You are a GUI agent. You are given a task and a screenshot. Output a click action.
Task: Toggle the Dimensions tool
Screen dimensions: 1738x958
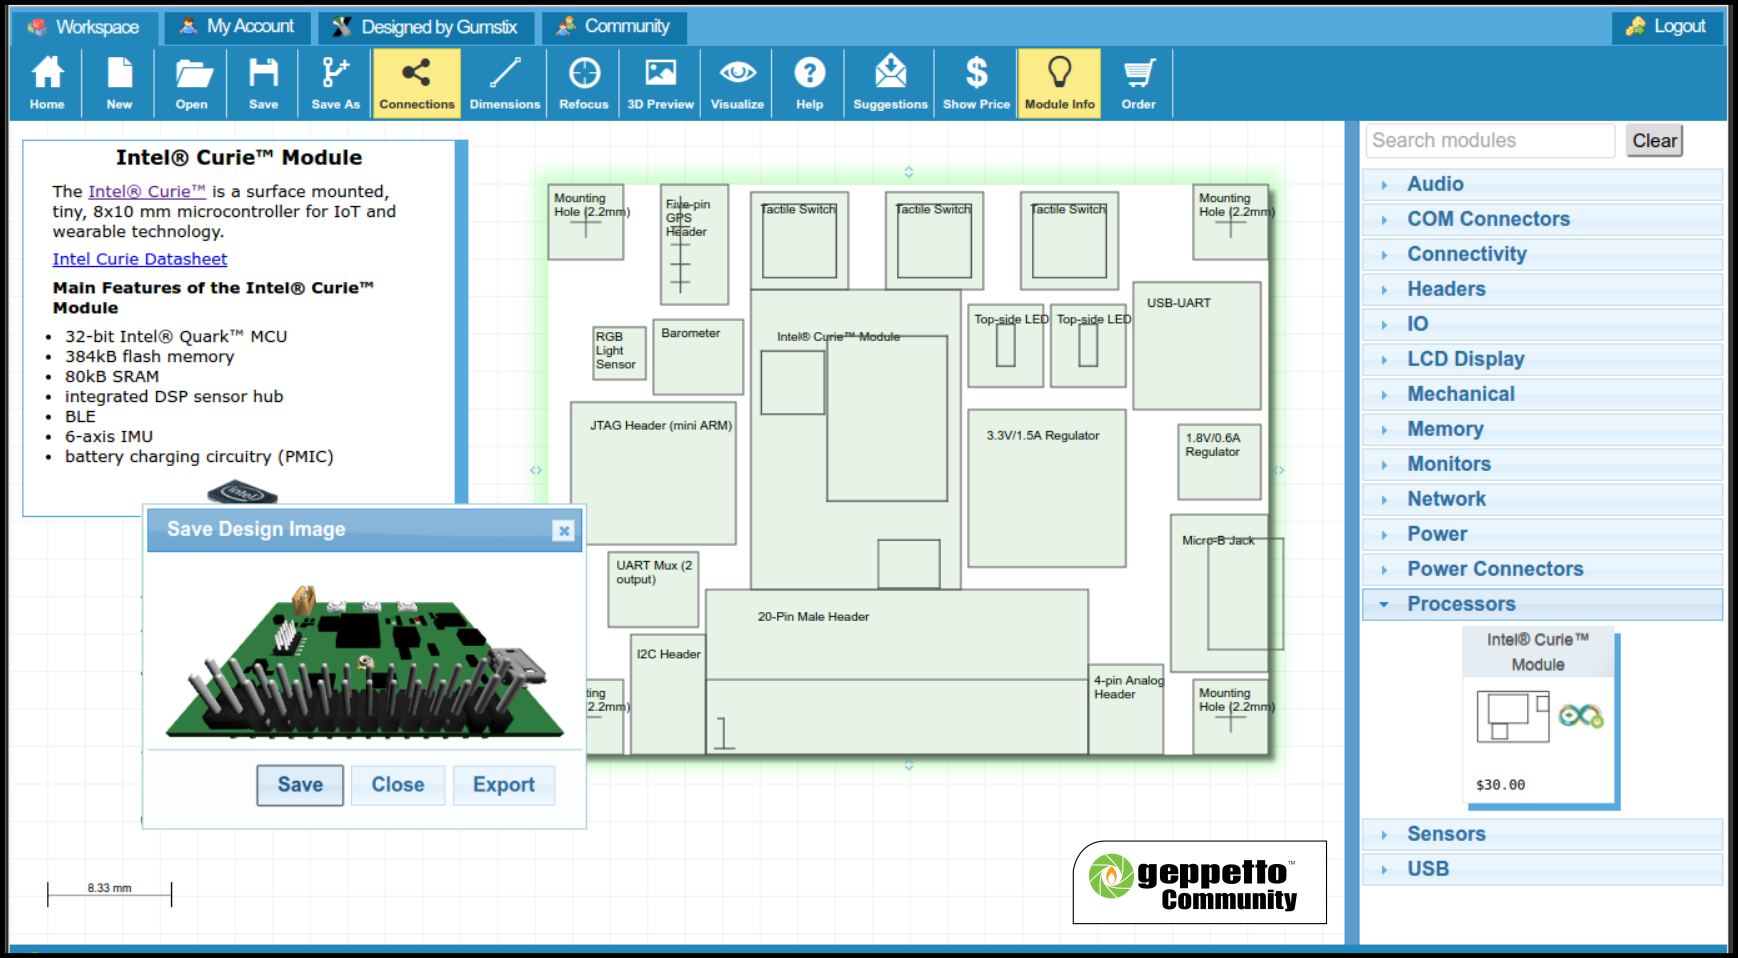[x=505, y=84]
